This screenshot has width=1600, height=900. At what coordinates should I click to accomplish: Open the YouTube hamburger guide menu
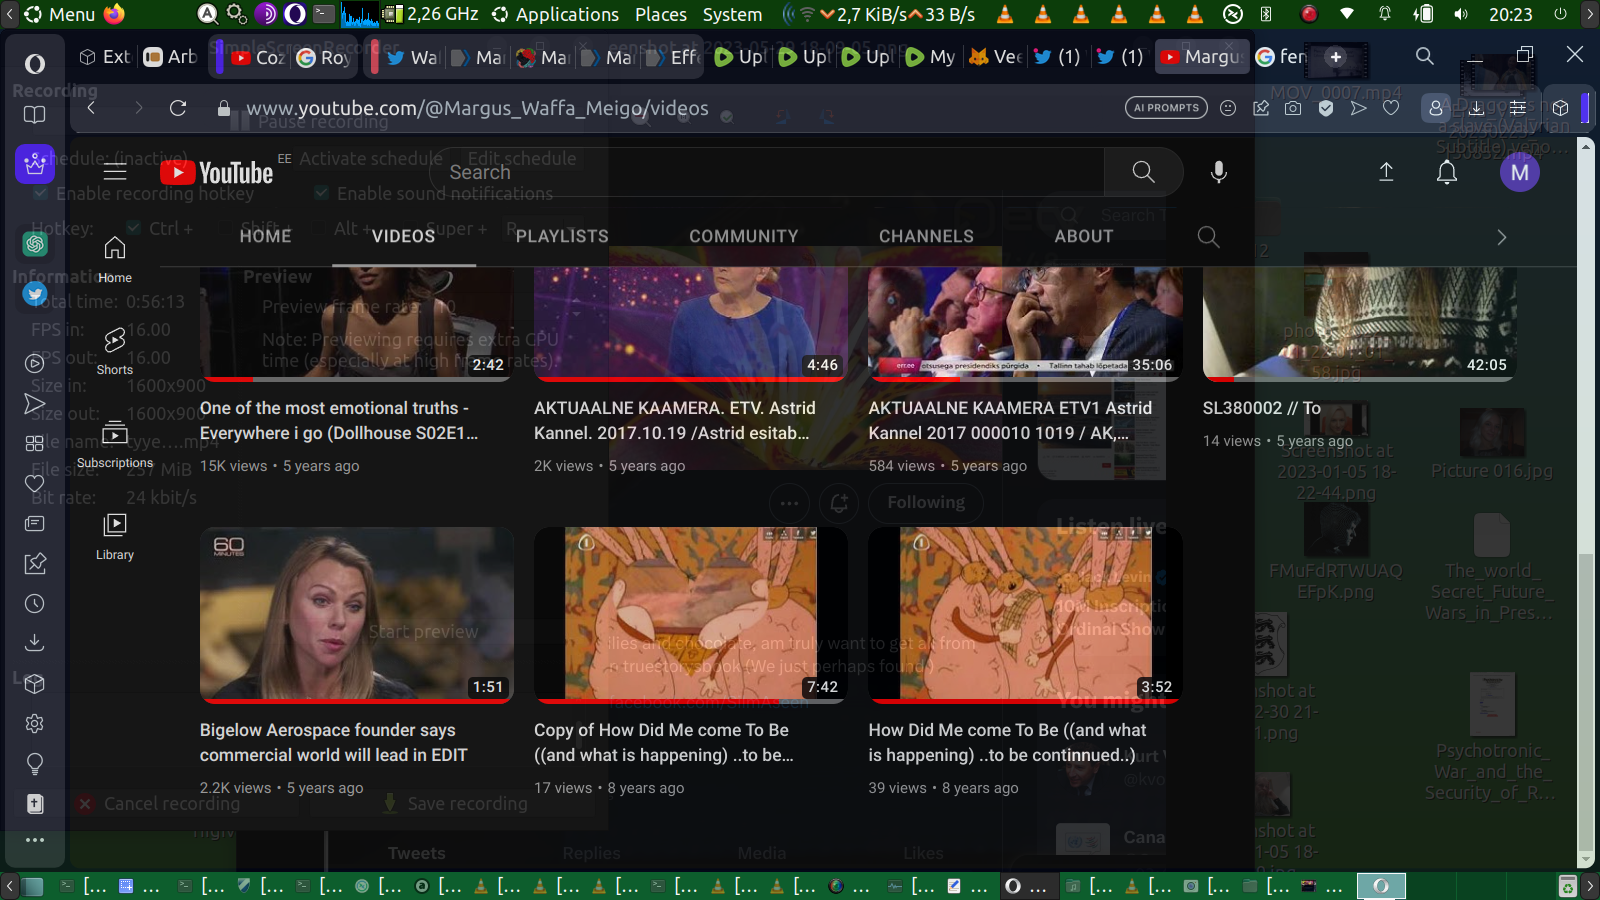click(x=115, y=172)
